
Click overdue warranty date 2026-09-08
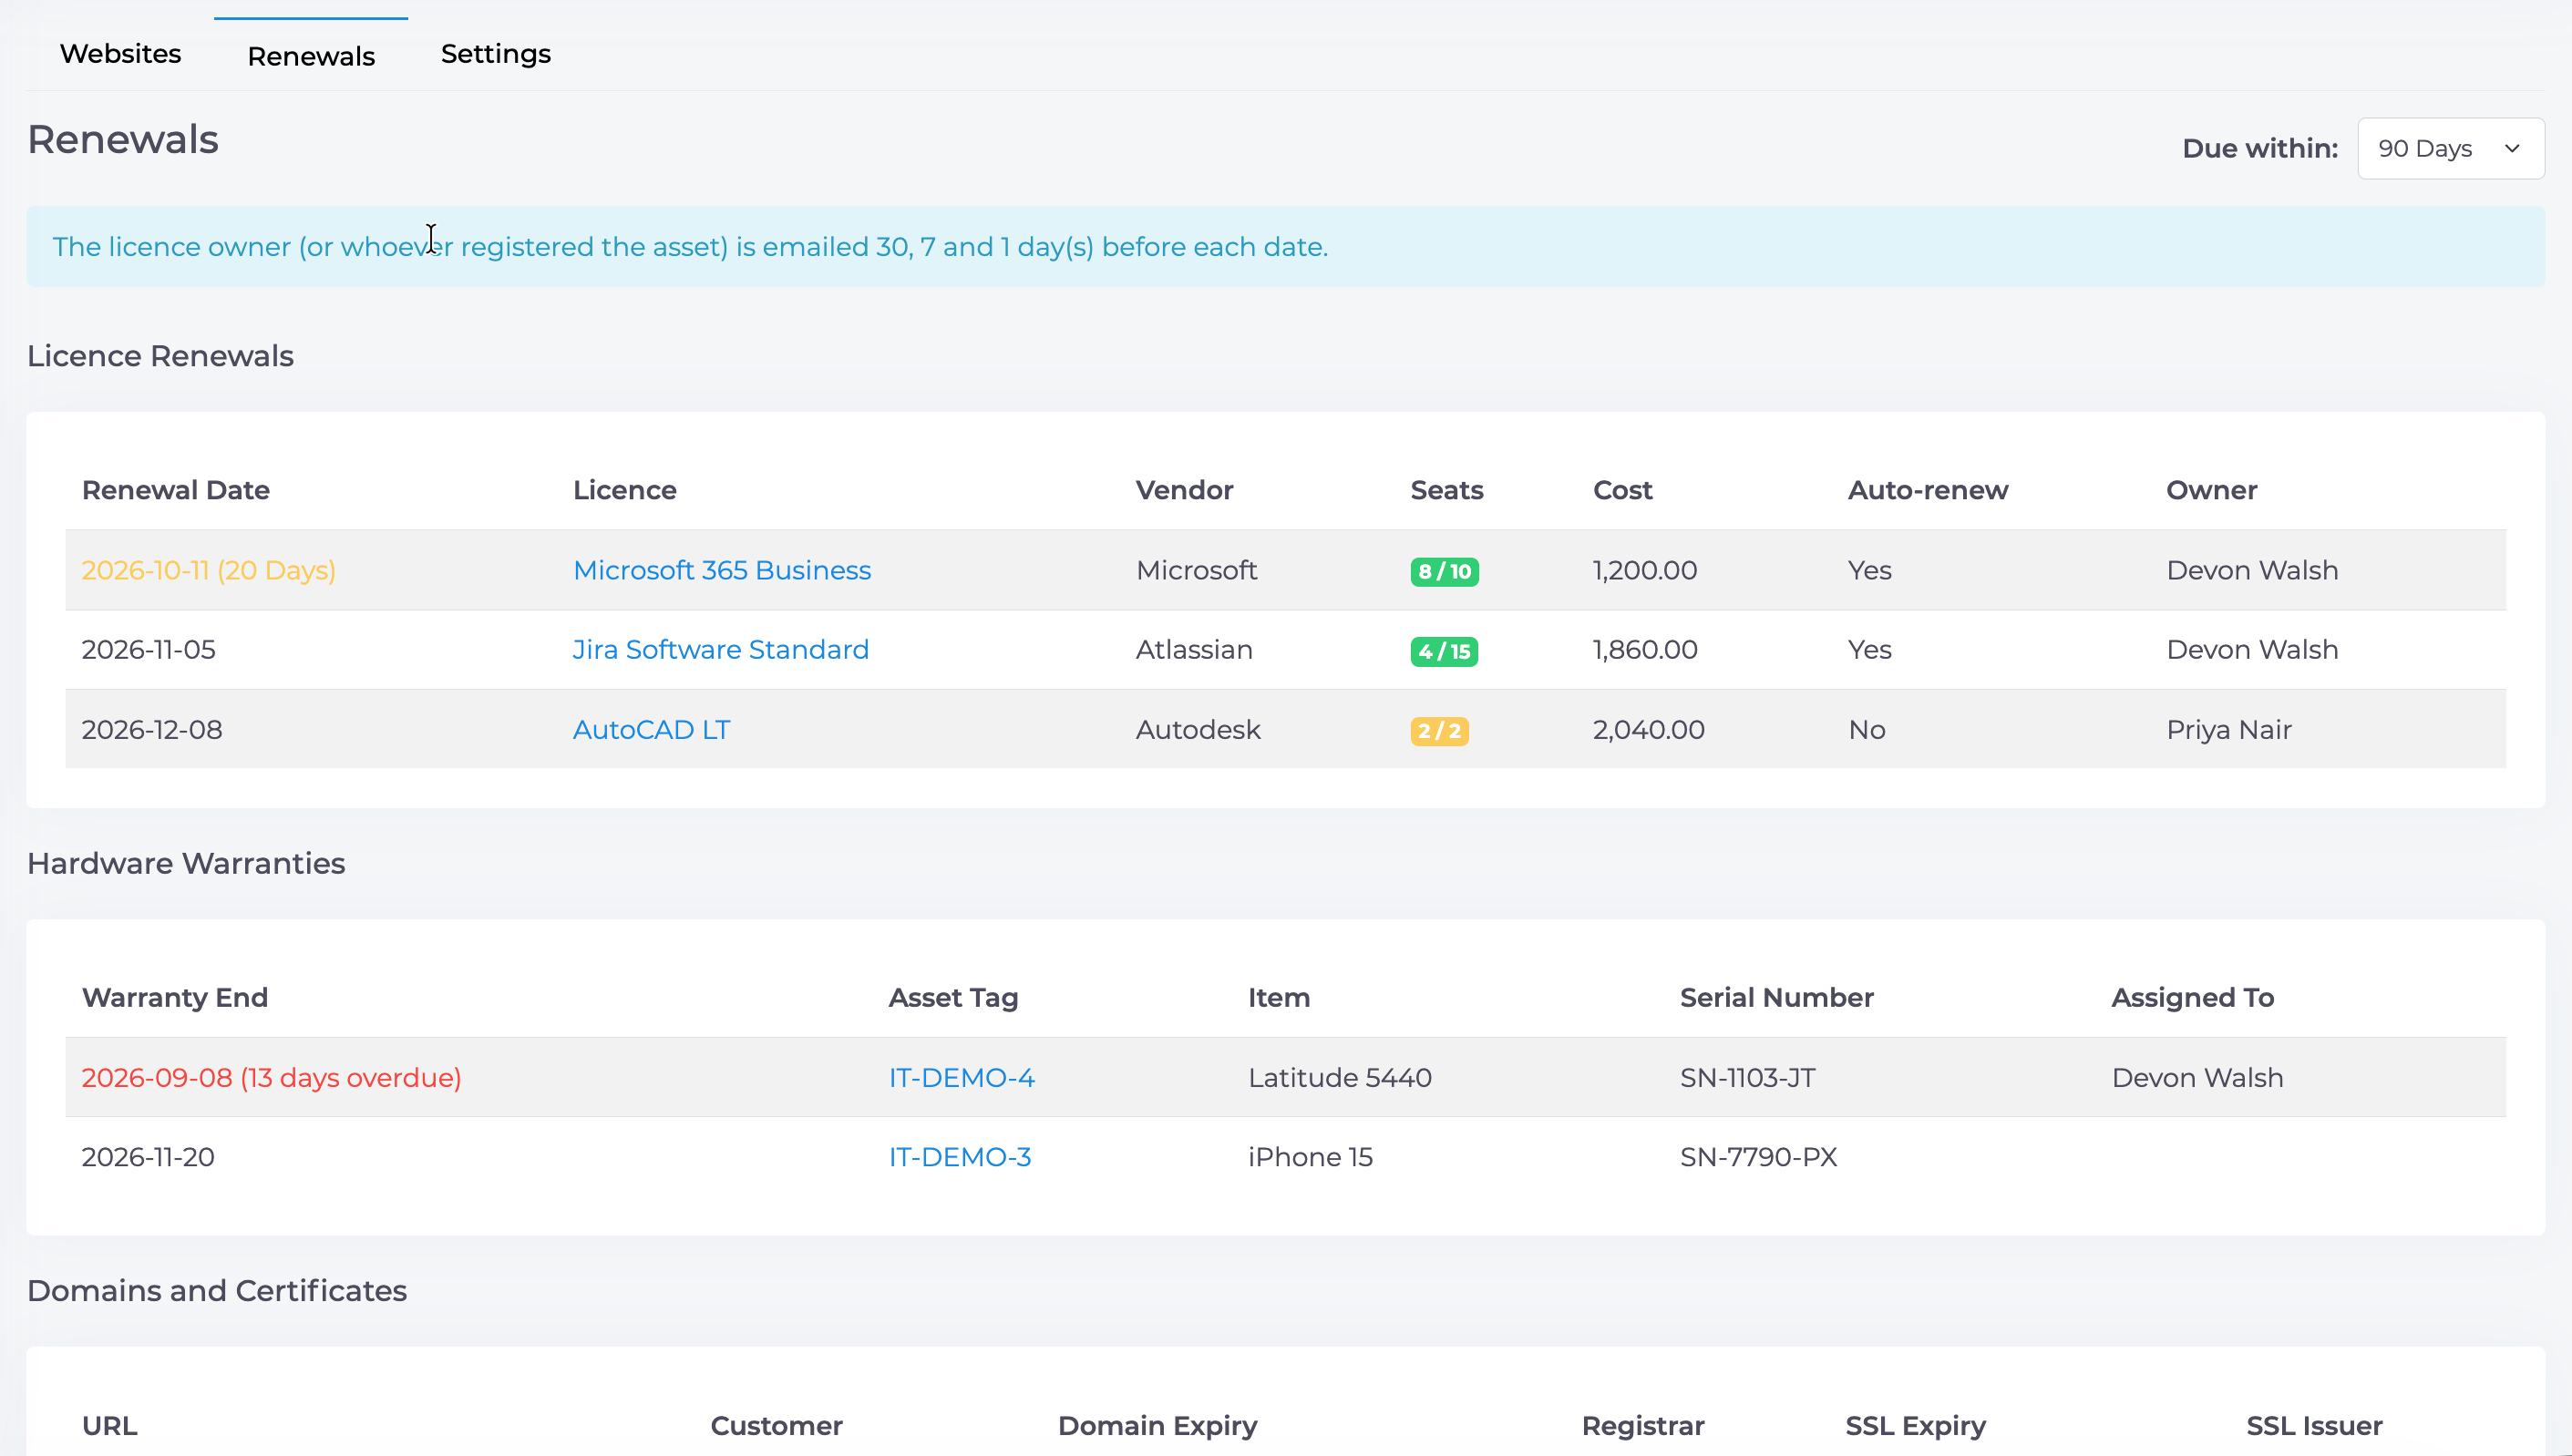point(271,1078)
